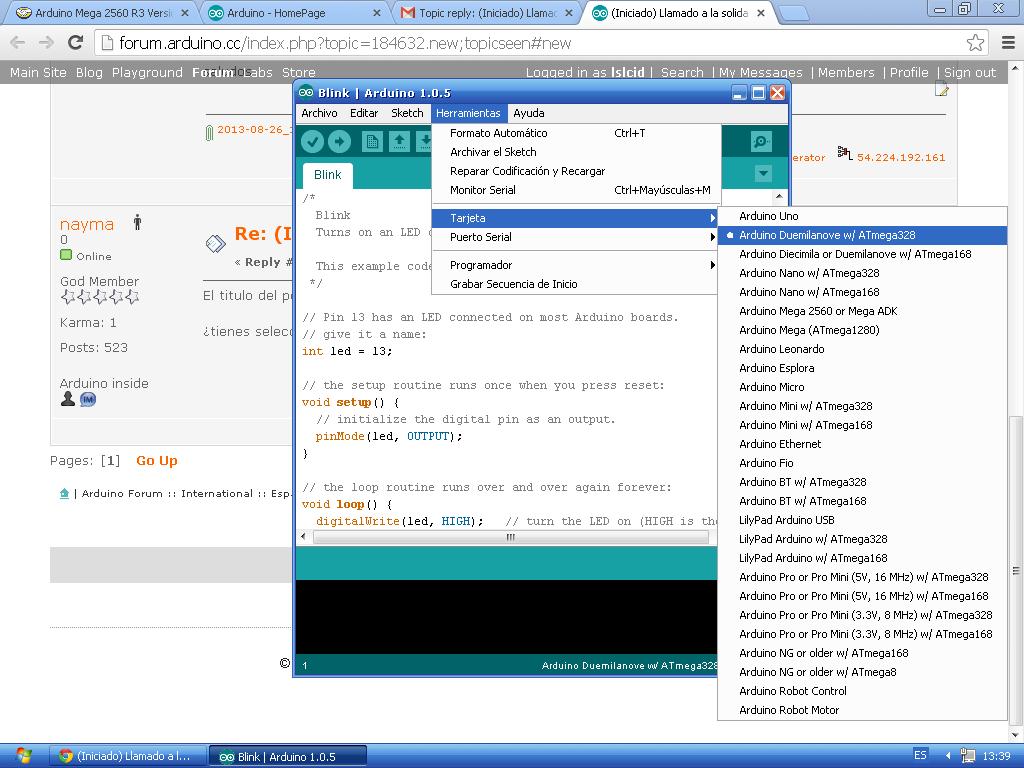Image resolution: width=1024 pixels, height=768 pixels.
Task: Click the Open sketch up-arrow icon
Action: click(400, 142)
